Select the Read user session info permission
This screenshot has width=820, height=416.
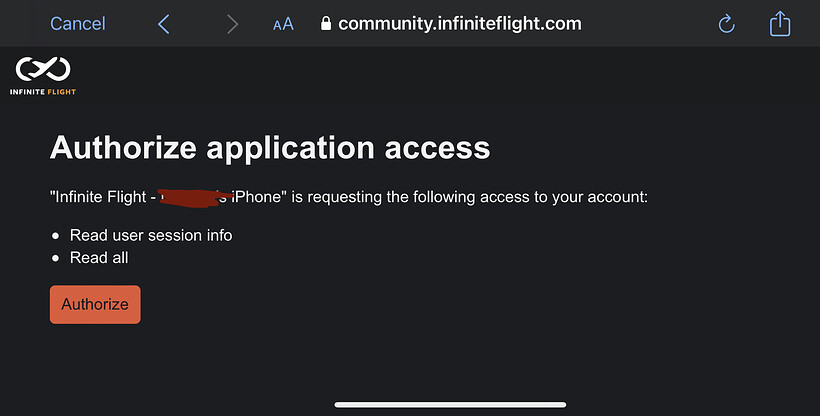pyautogui.click(x=151, y=235)
